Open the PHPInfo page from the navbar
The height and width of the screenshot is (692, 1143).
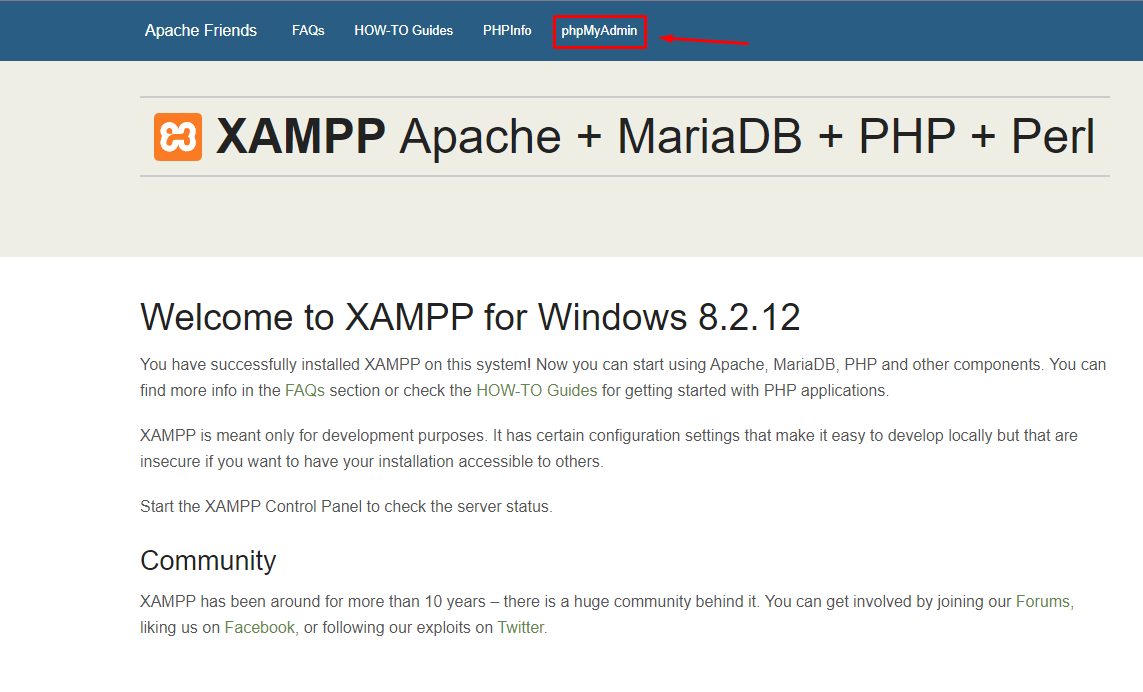point(507,31)
